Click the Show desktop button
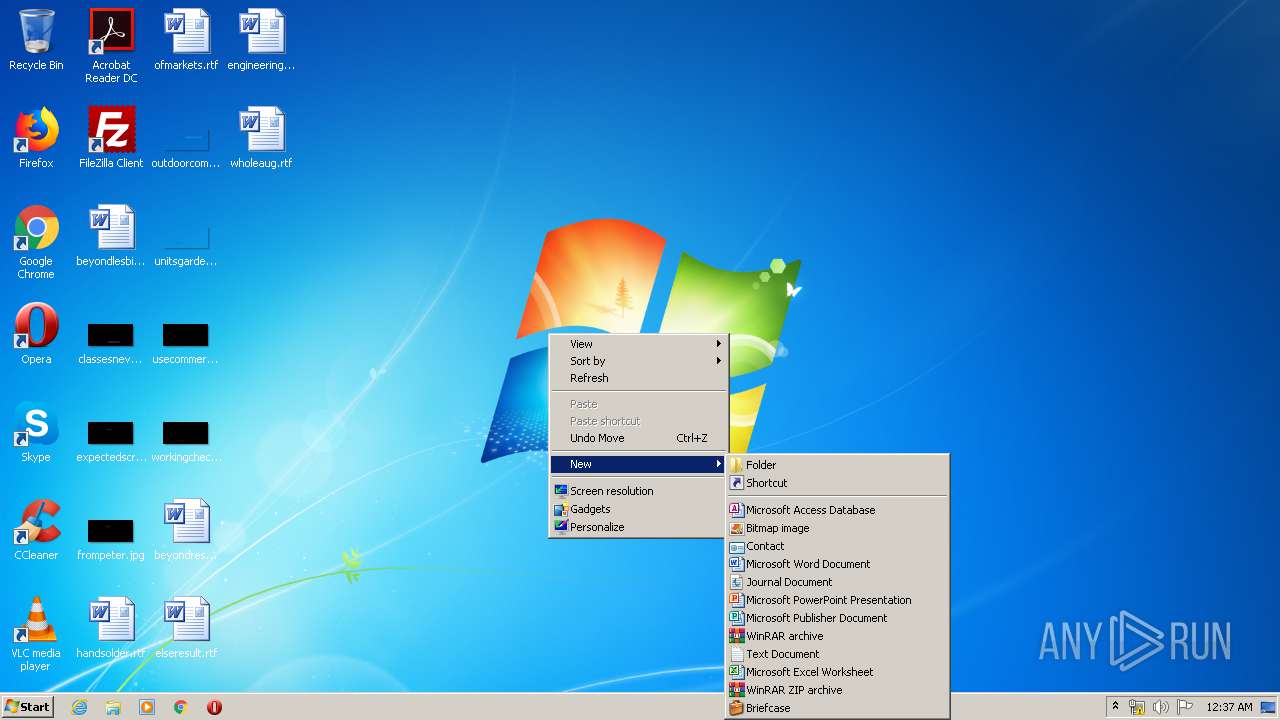The image size is (1280, 720). [1270, 707]
